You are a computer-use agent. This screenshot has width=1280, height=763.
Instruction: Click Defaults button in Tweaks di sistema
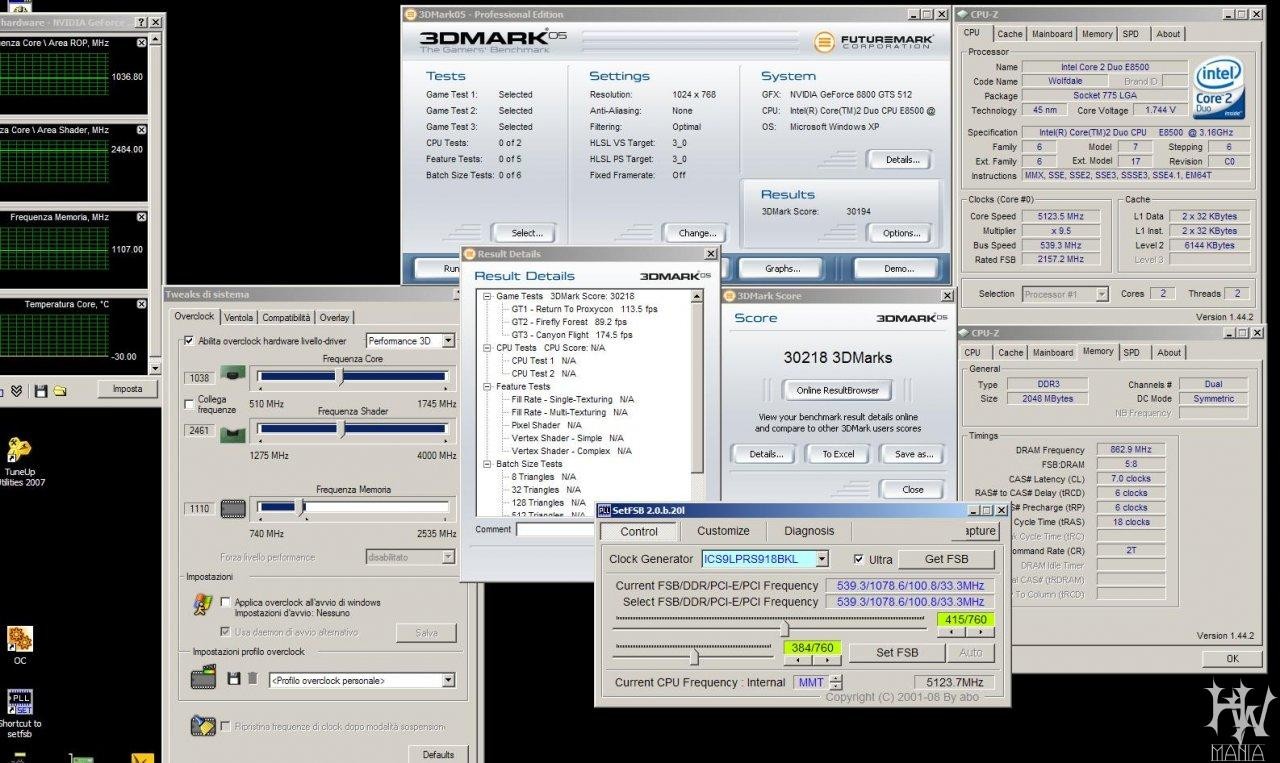pos(438,754)
